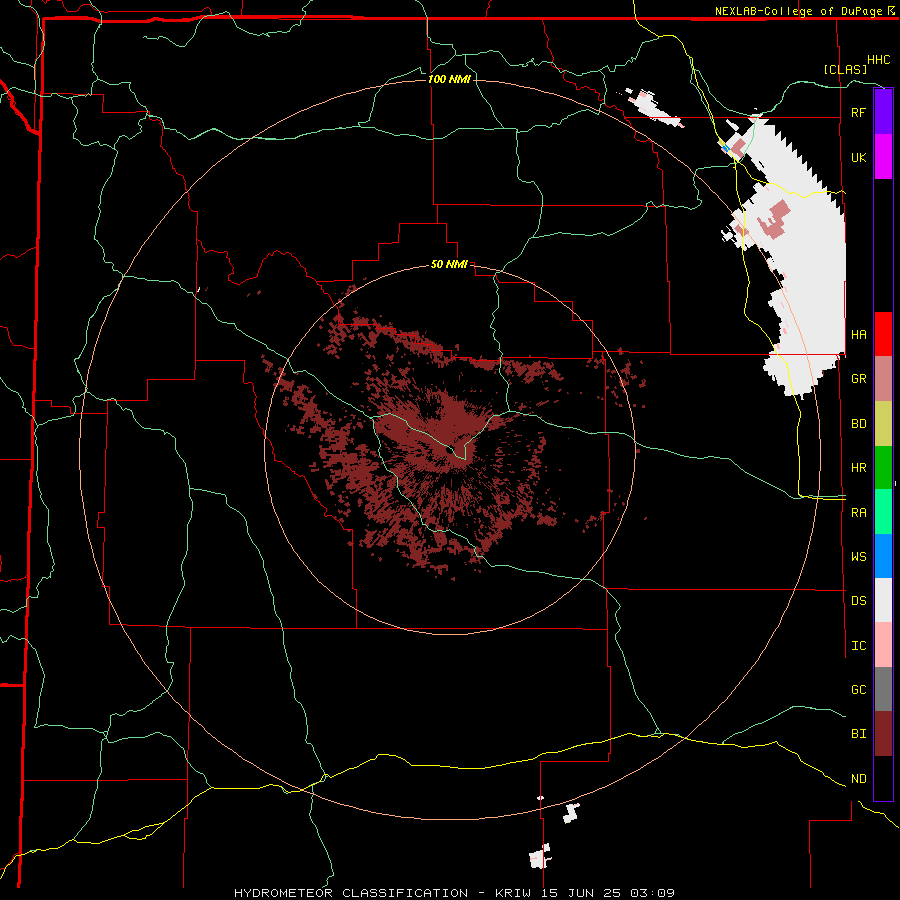Click the 50 NMI range ring label
Screen dimensions: 900x900
pos(449,264)
